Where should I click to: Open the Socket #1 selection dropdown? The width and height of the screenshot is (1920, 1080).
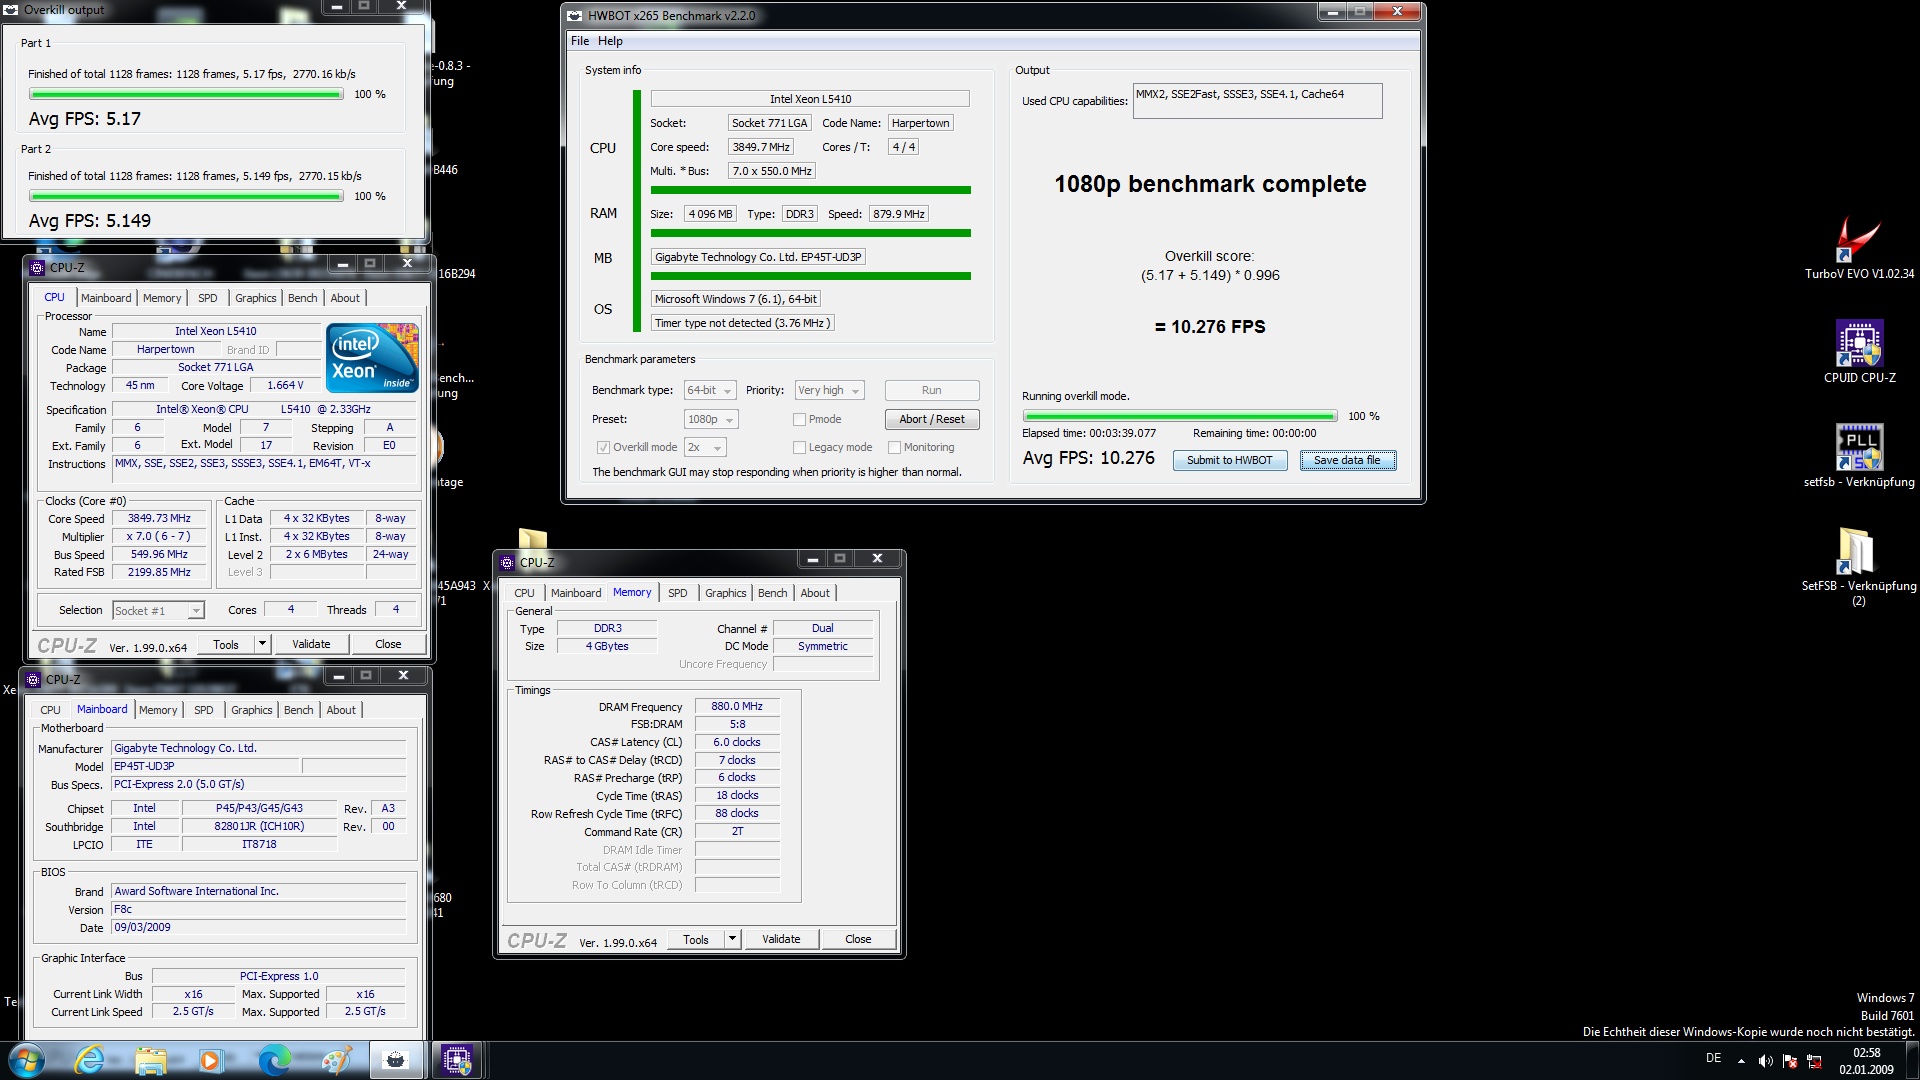158,610
